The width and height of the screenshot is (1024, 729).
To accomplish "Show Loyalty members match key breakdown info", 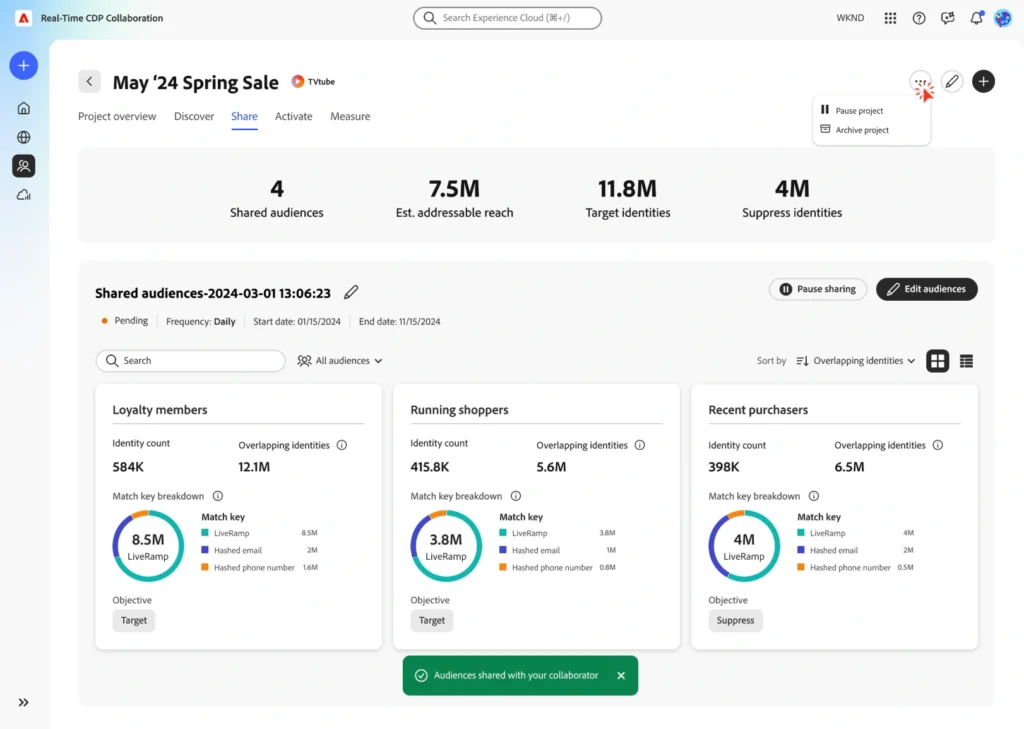I will coord(218,496).
